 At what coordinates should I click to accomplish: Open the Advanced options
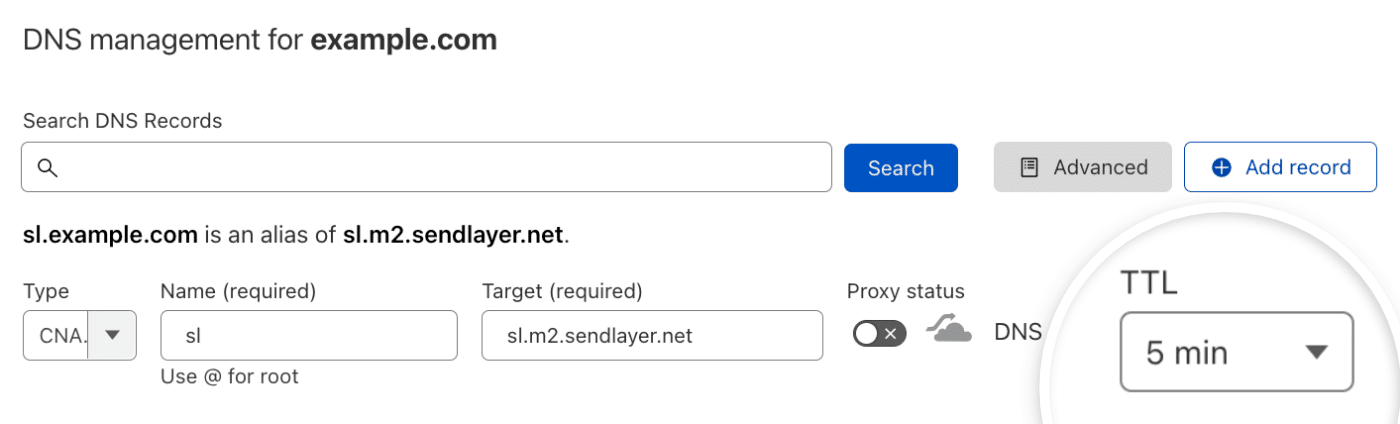coord(1082,167)
